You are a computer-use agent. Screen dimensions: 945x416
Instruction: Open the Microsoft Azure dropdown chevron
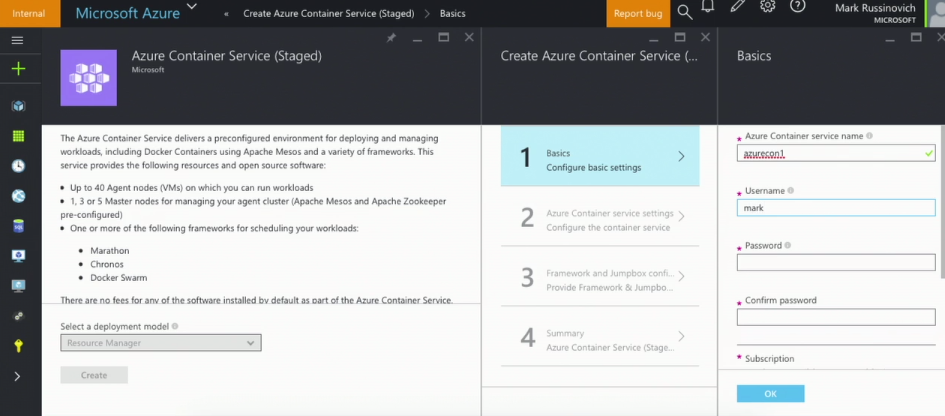[192, 8]
